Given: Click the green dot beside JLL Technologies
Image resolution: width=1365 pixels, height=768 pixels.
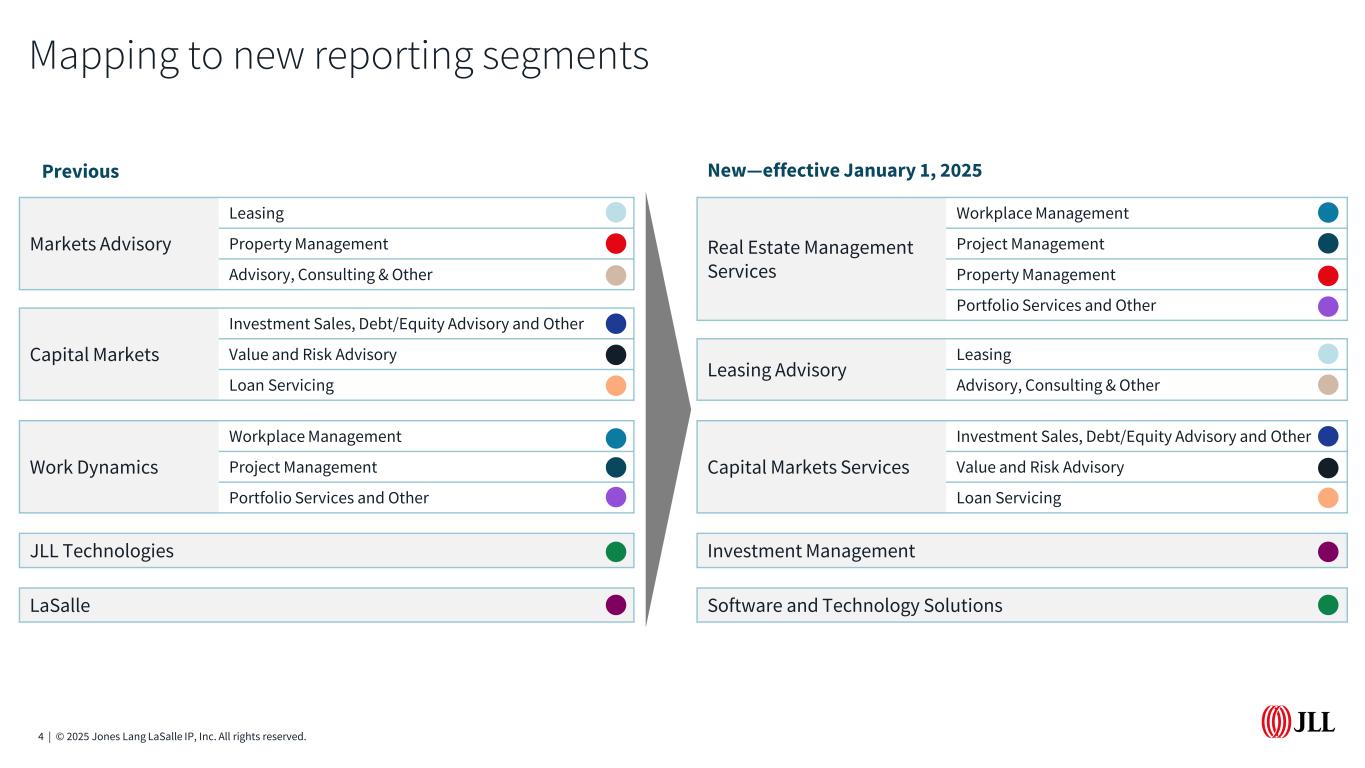Looking at the screenshot, I should tap(616, 551).
